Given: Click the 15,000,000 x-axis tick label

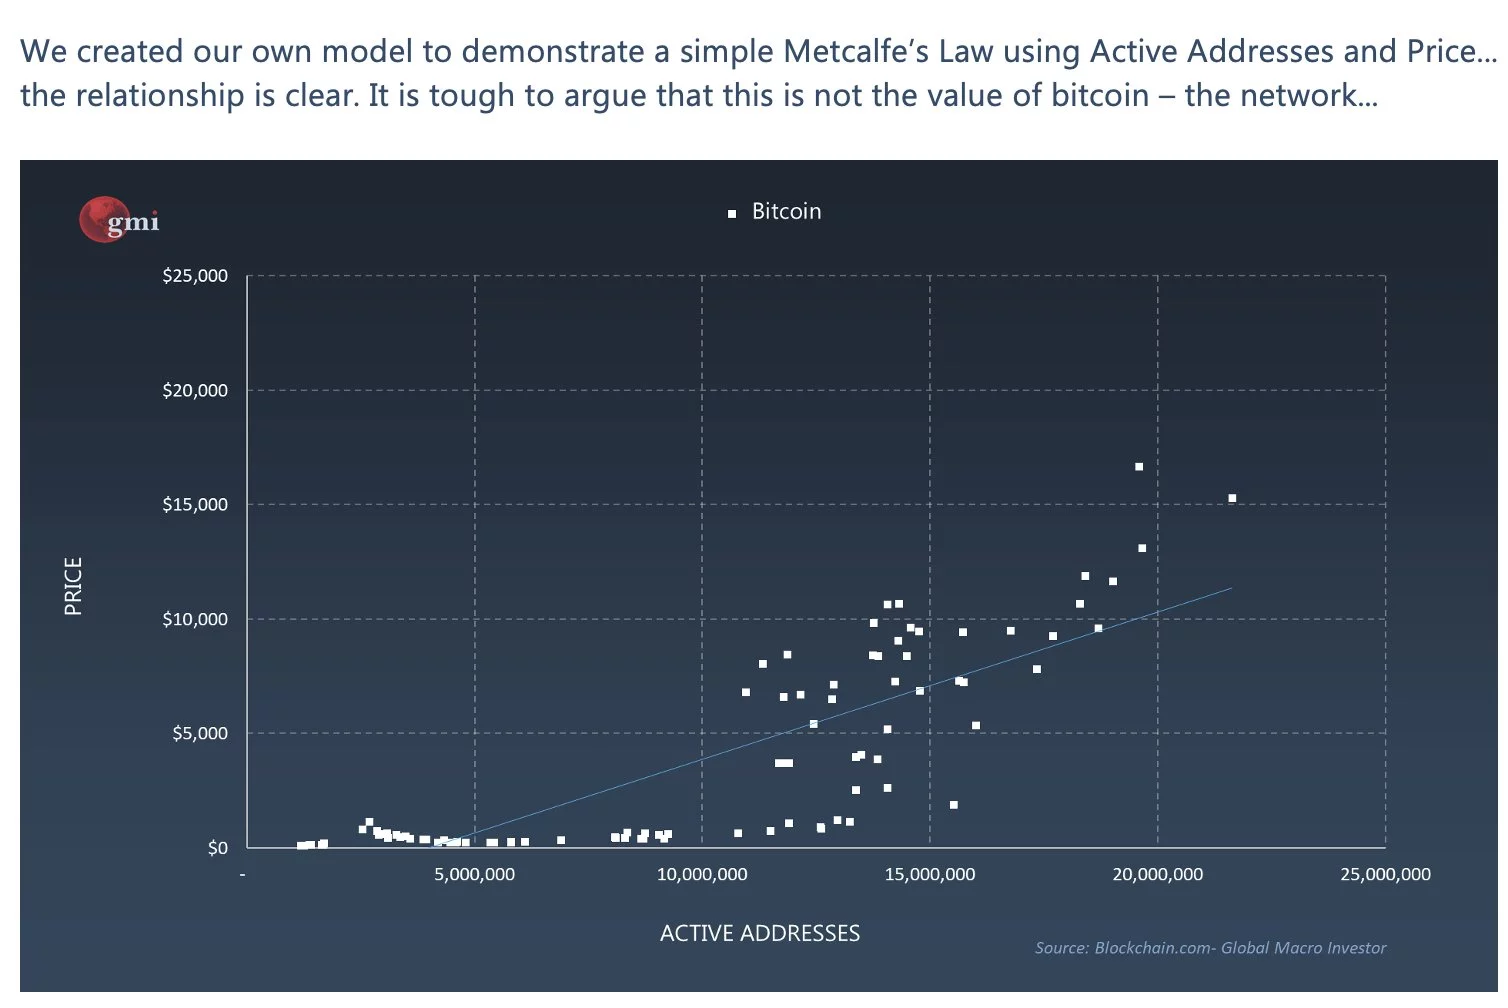Looking at the screenshot, I should pyautogui.click(x=930, y=874).
